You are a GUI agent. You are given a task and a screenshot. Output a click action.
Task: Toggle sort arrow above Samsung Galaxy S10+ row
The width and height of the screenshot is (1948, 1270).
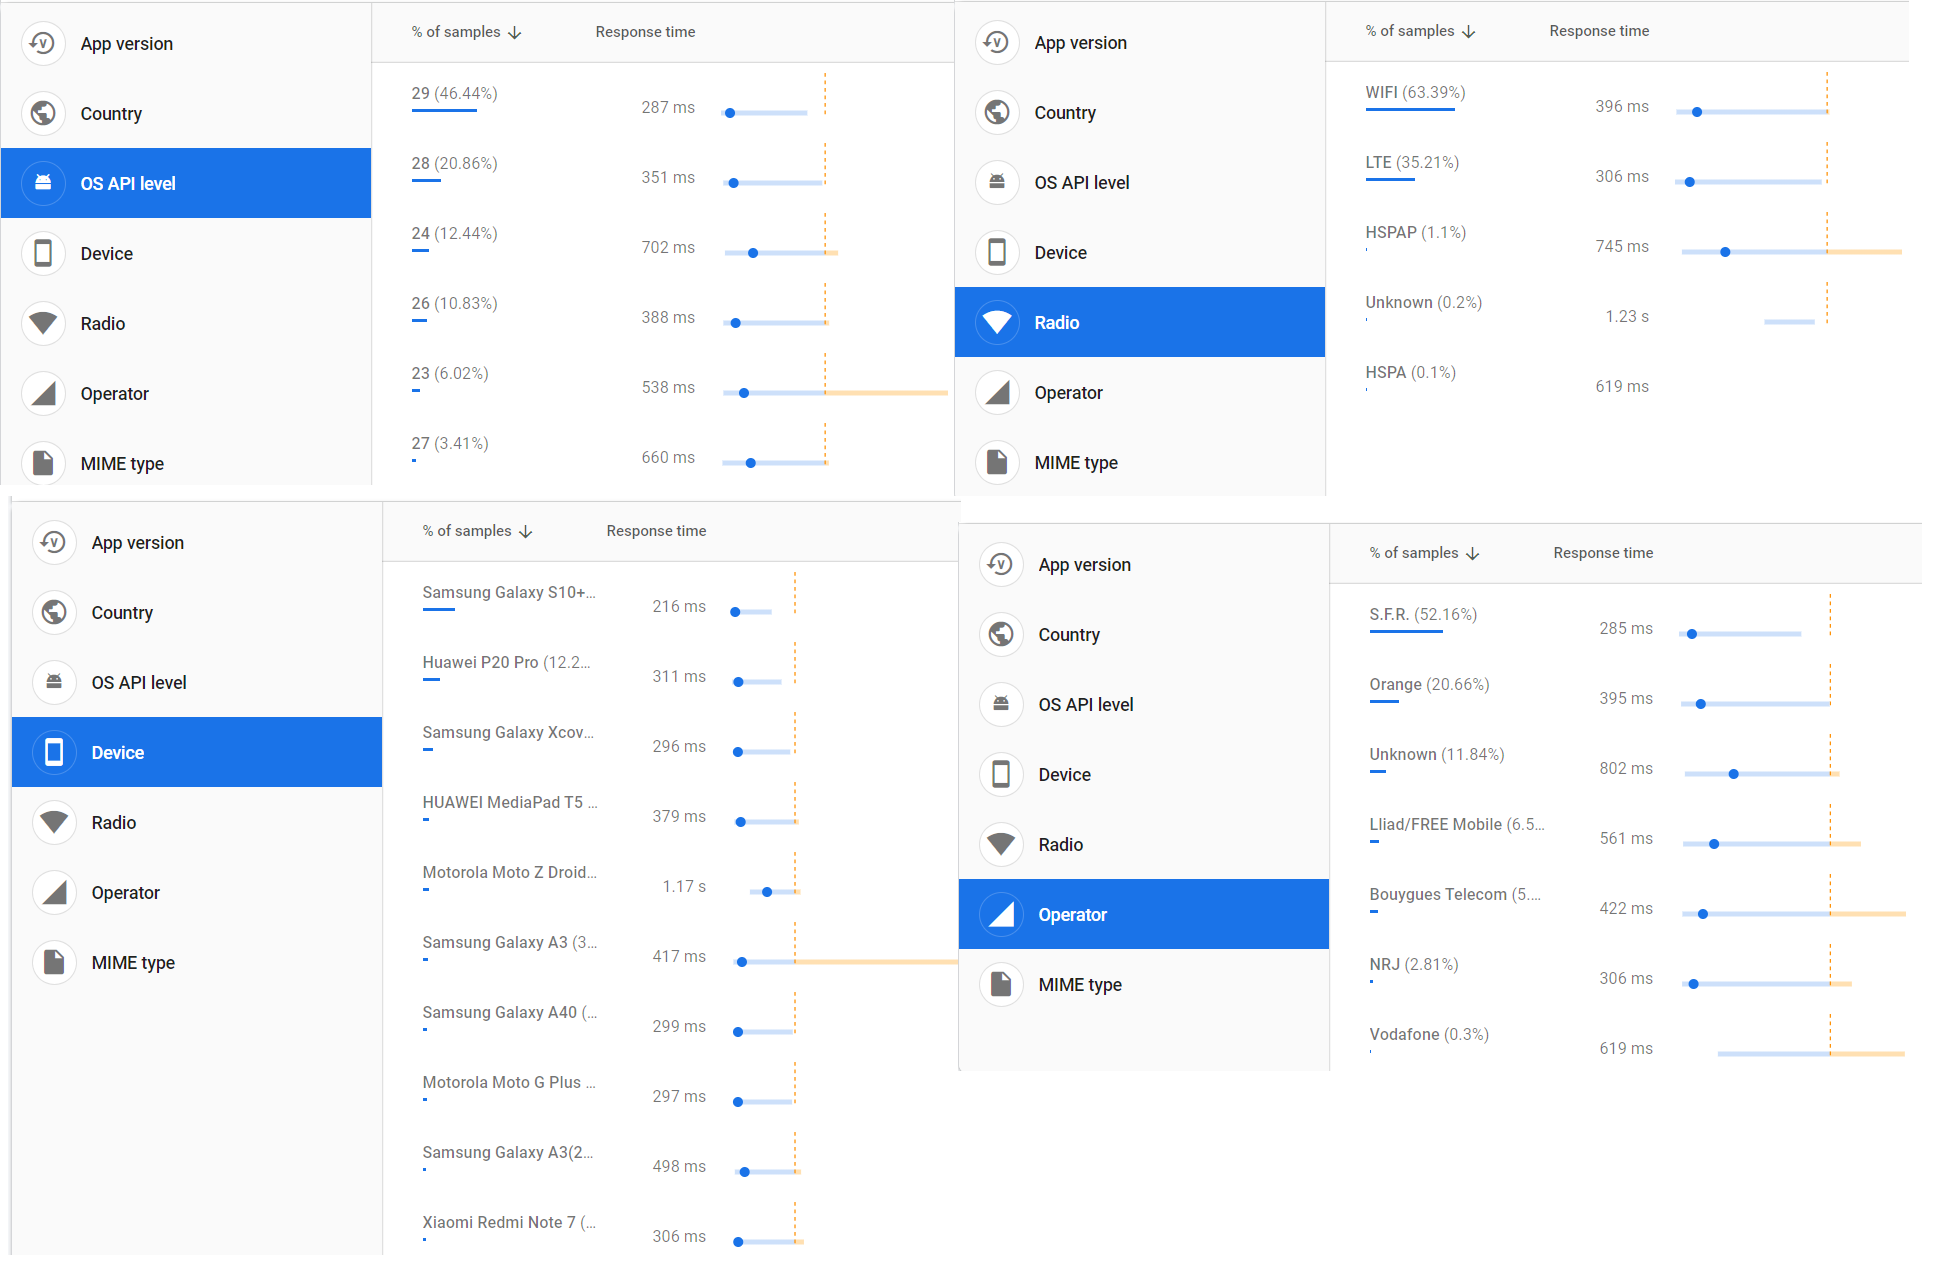tap(526, 532)
